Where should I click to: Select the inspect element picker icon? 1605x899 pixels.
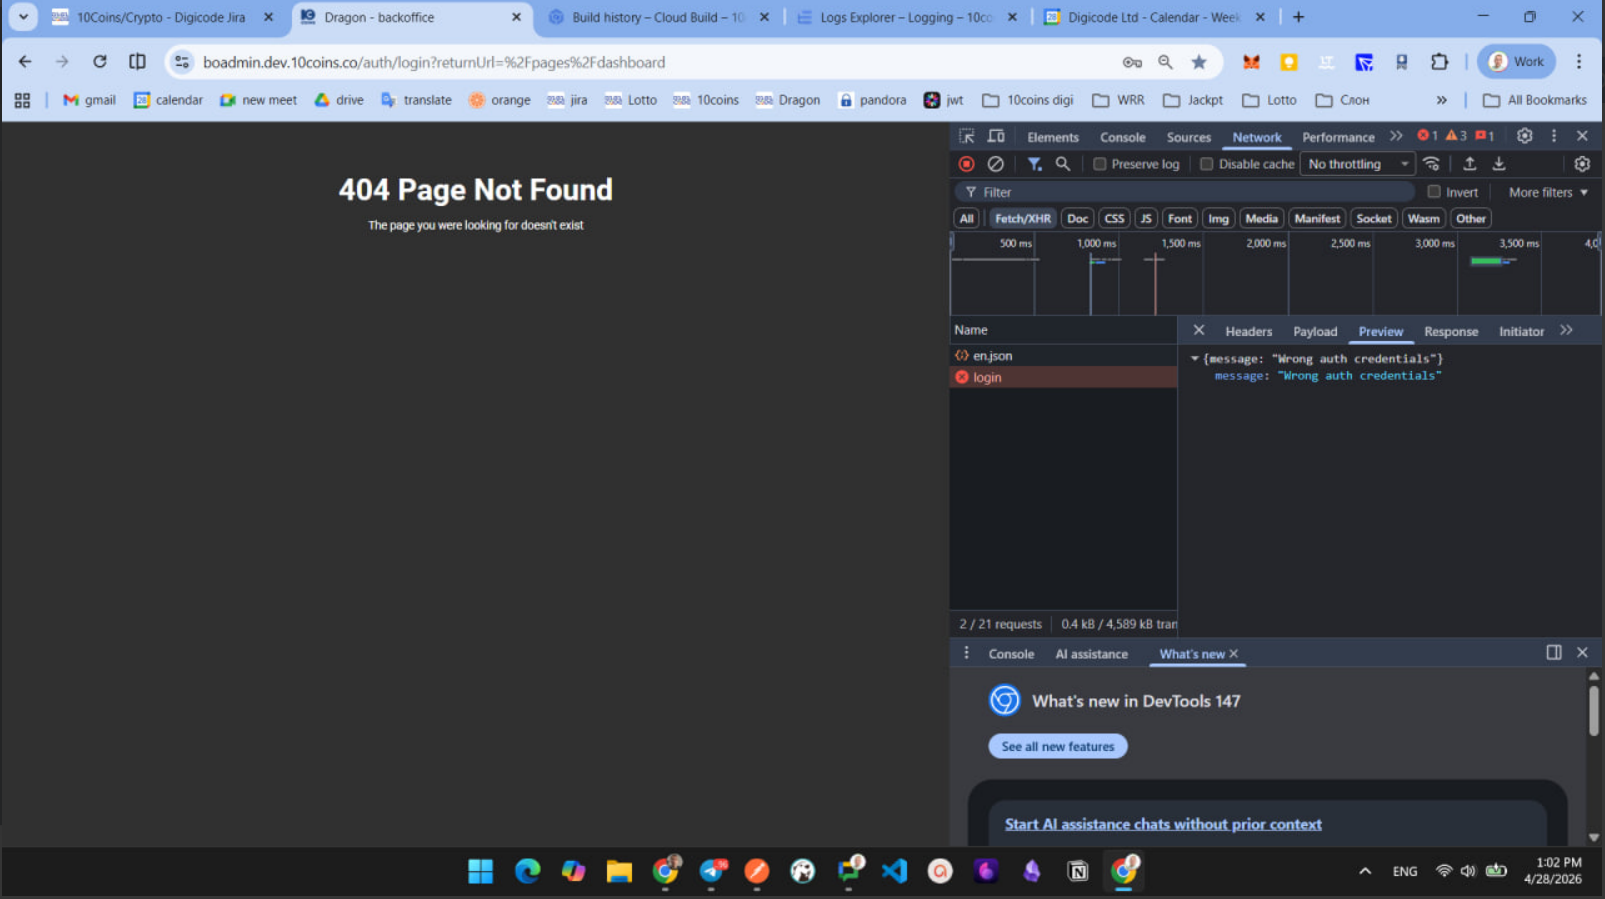pos(966,136)
